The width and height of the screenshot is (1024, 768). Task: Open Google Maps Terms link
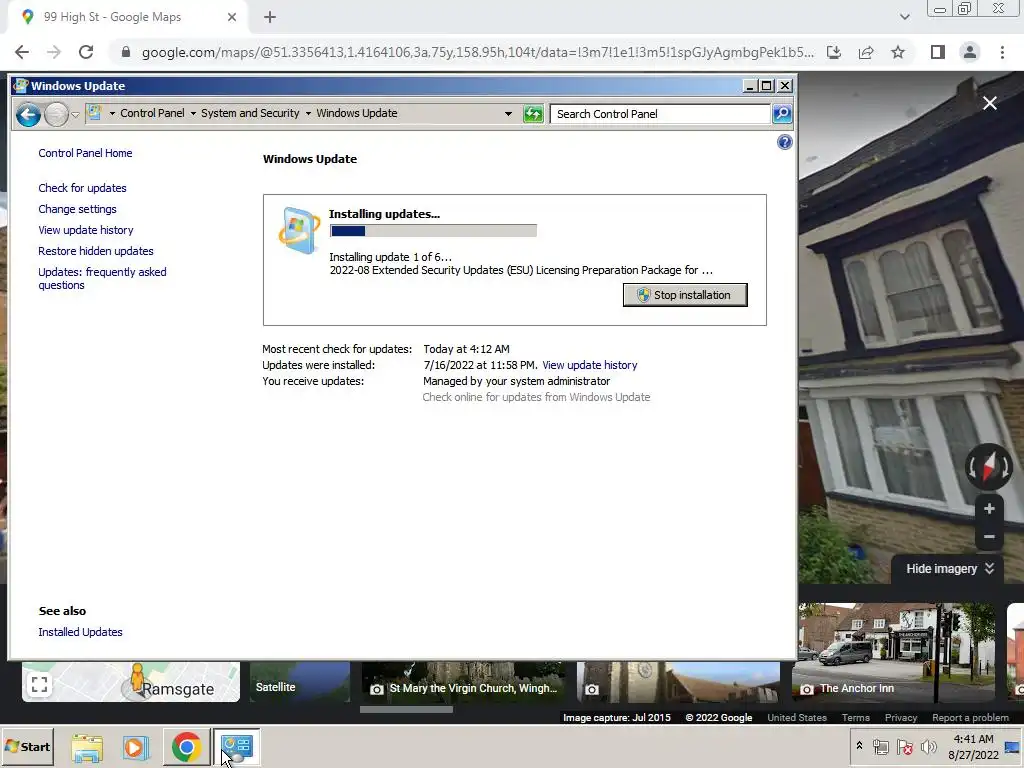click(x=856, y=718)
